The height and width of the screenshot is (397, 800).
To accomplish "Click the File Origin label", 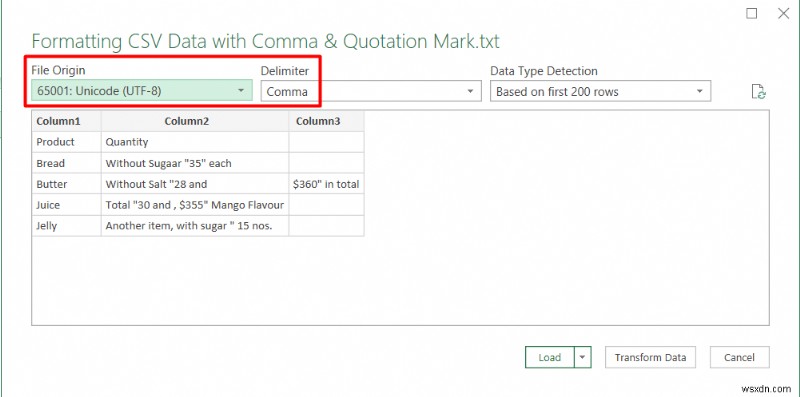I will (x=59, y=70).
